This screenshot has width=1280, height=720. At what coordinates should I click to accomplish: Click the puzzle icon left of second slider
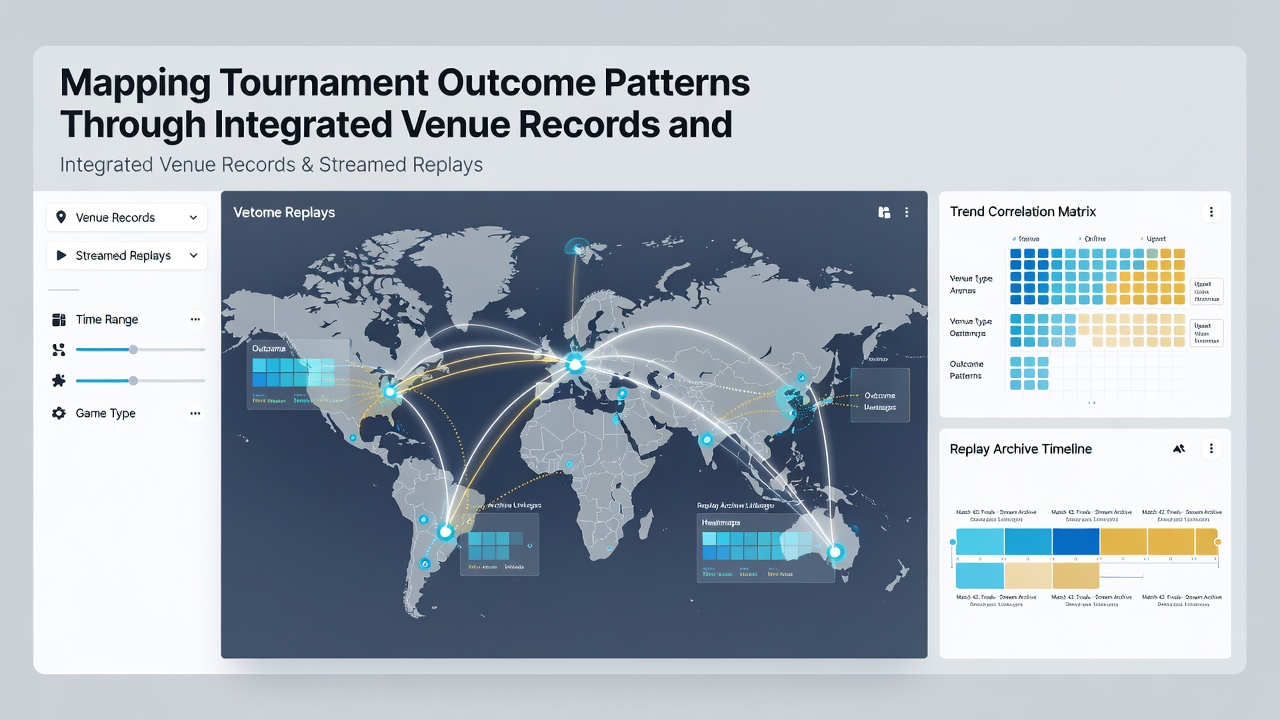(57, 380)
